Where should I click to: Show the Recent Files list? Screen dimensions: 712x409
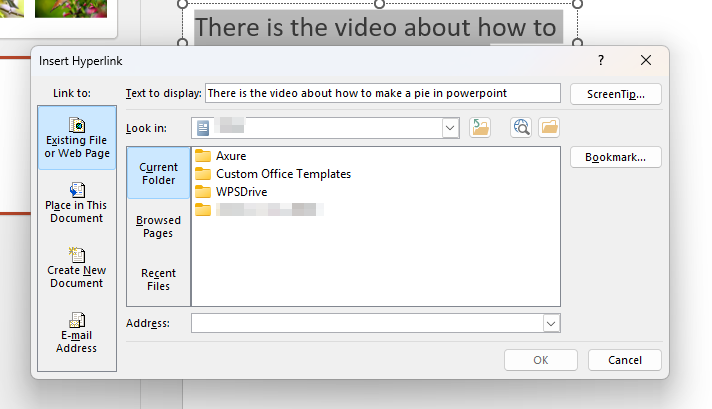(158, 279)
